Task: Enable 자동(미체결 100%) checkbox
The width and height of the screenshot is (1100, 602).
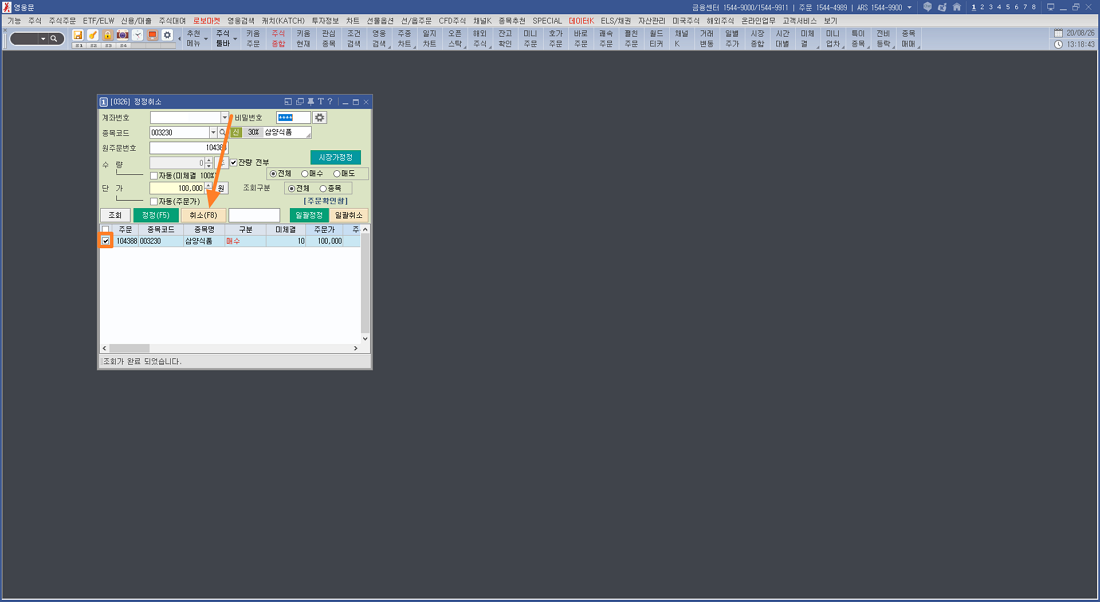Action: pyautogui.click(x=154, y=175)
